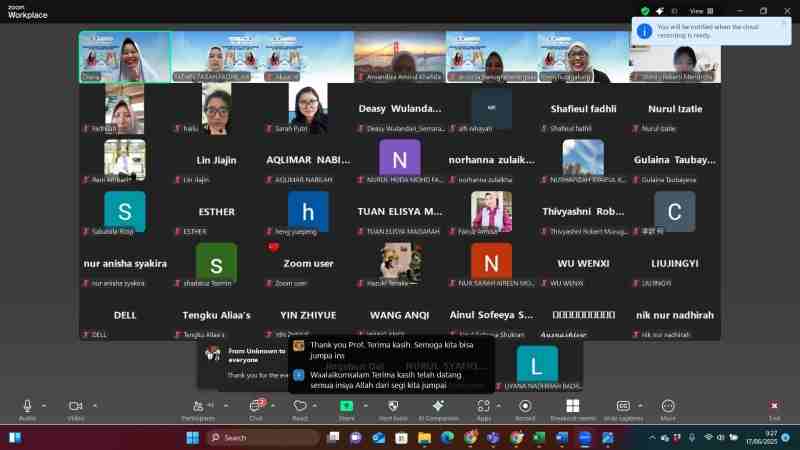Toggle the Video camera

pyautogui.click(x=75, y=408)
